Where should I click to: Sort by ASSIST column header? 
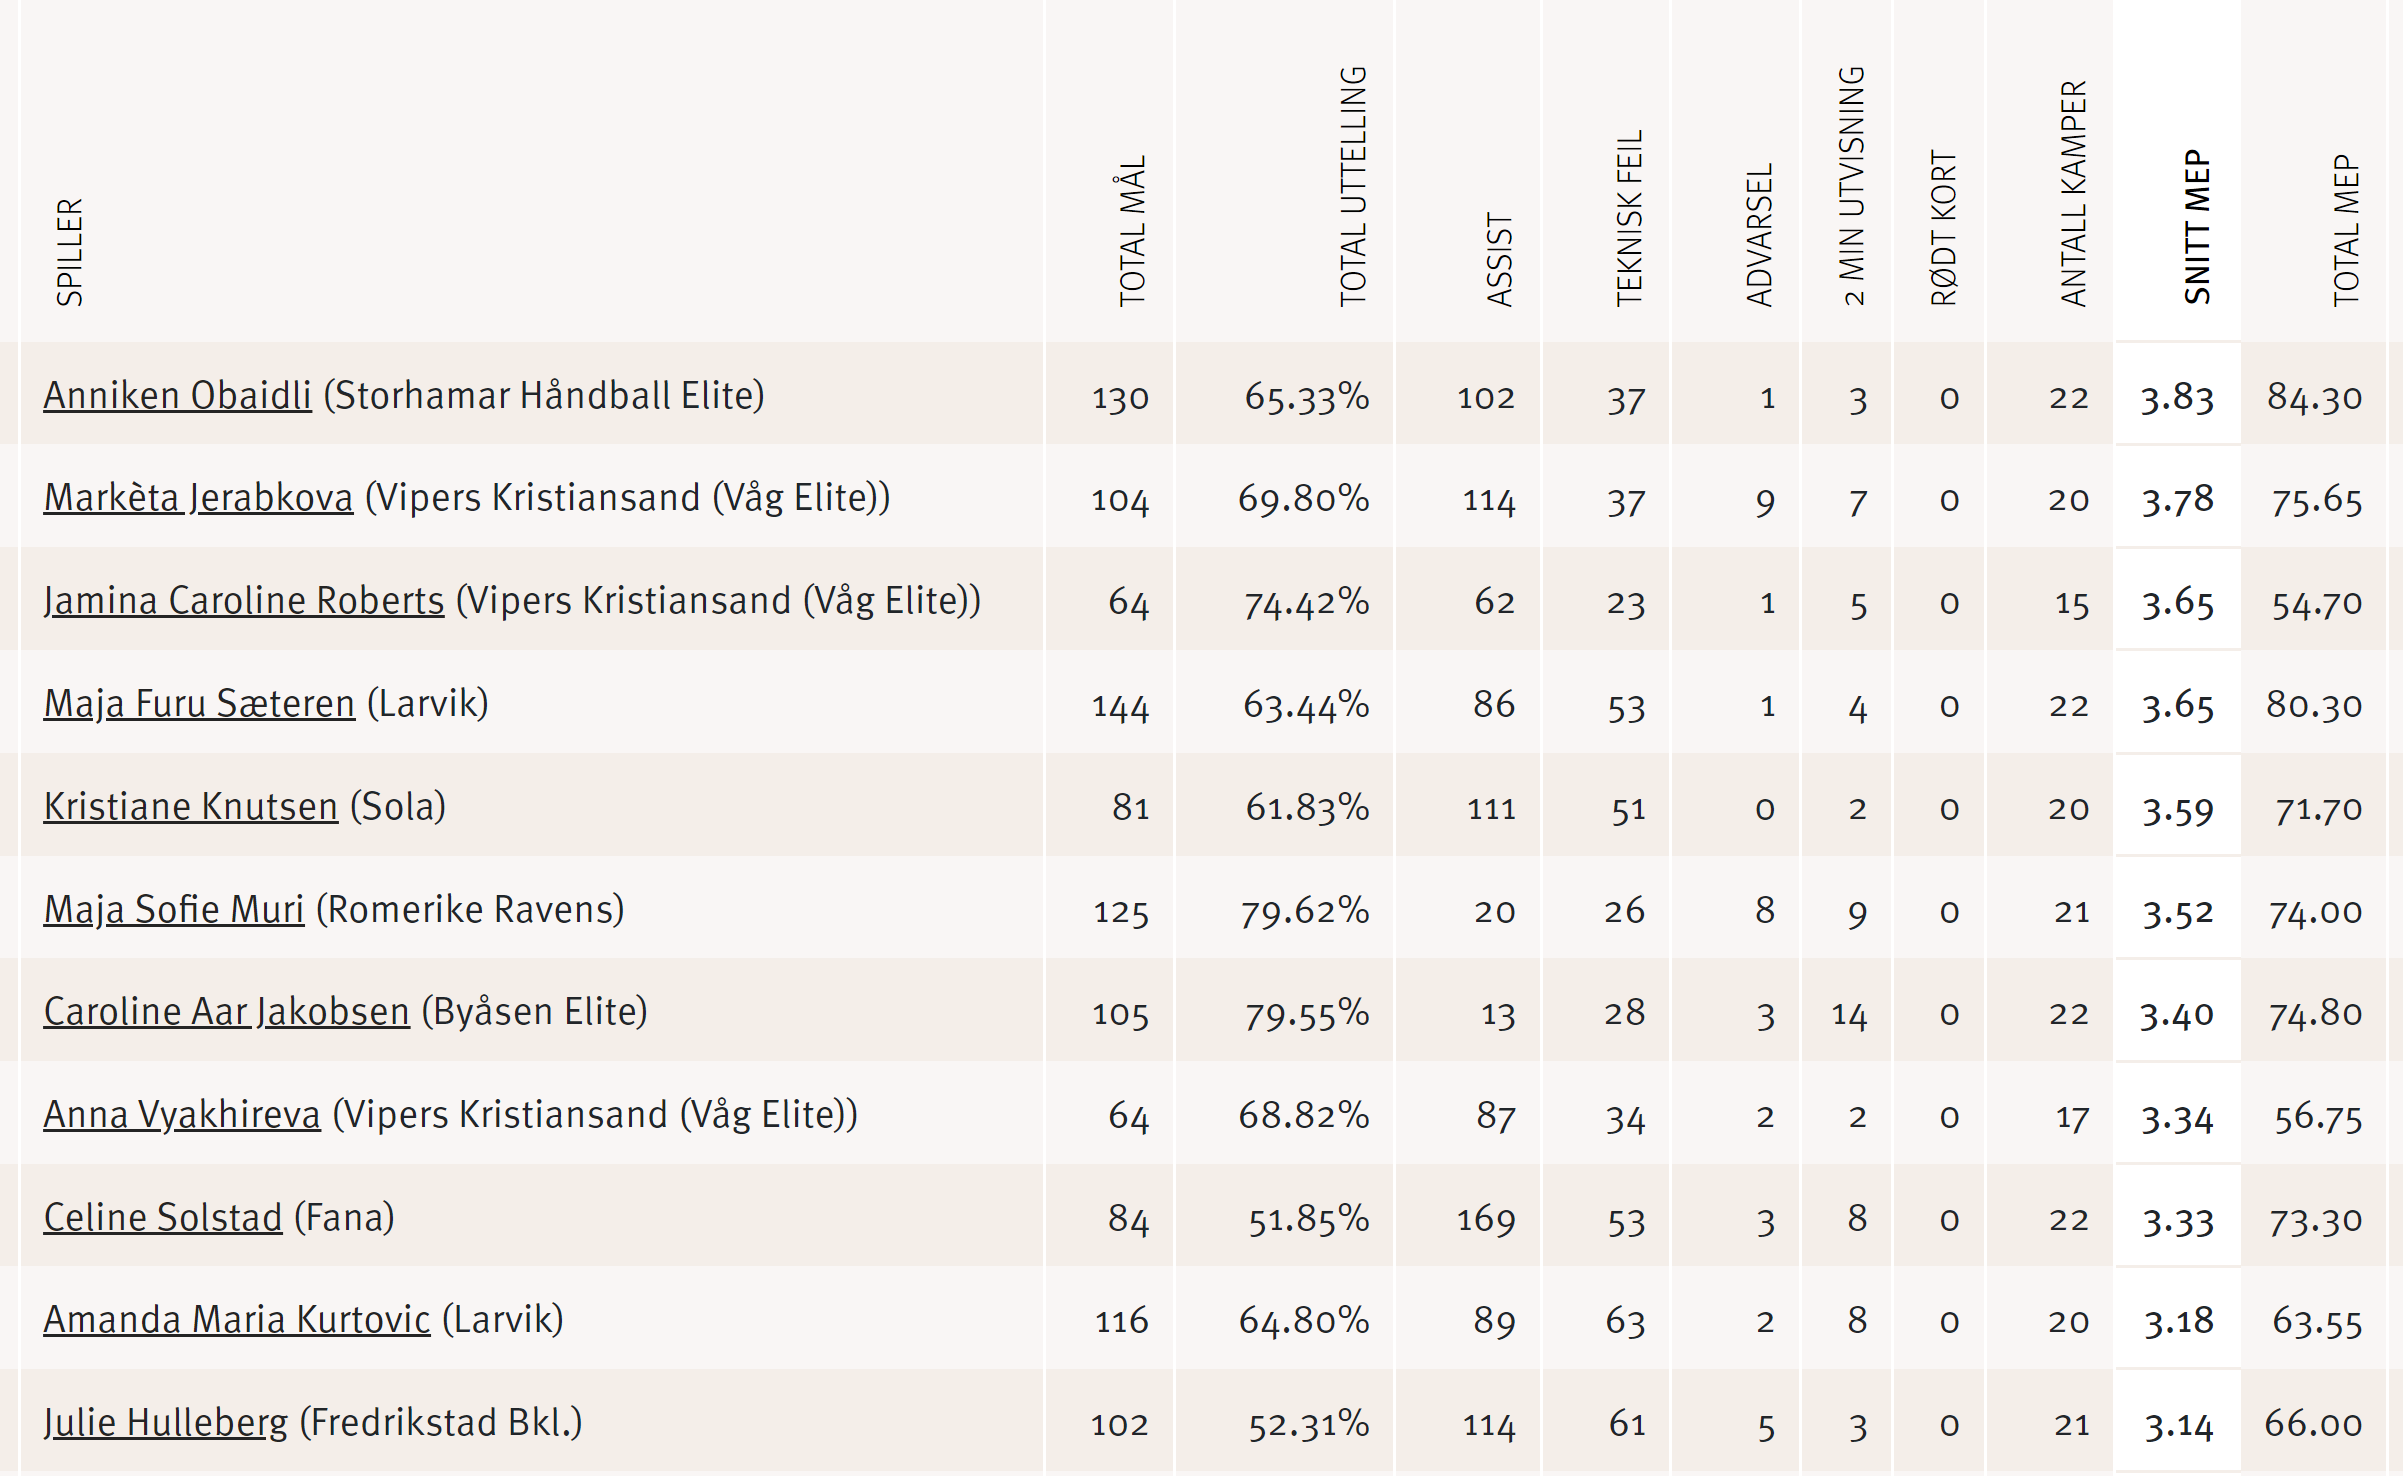pyautogui.click(x=1500, y=260)
